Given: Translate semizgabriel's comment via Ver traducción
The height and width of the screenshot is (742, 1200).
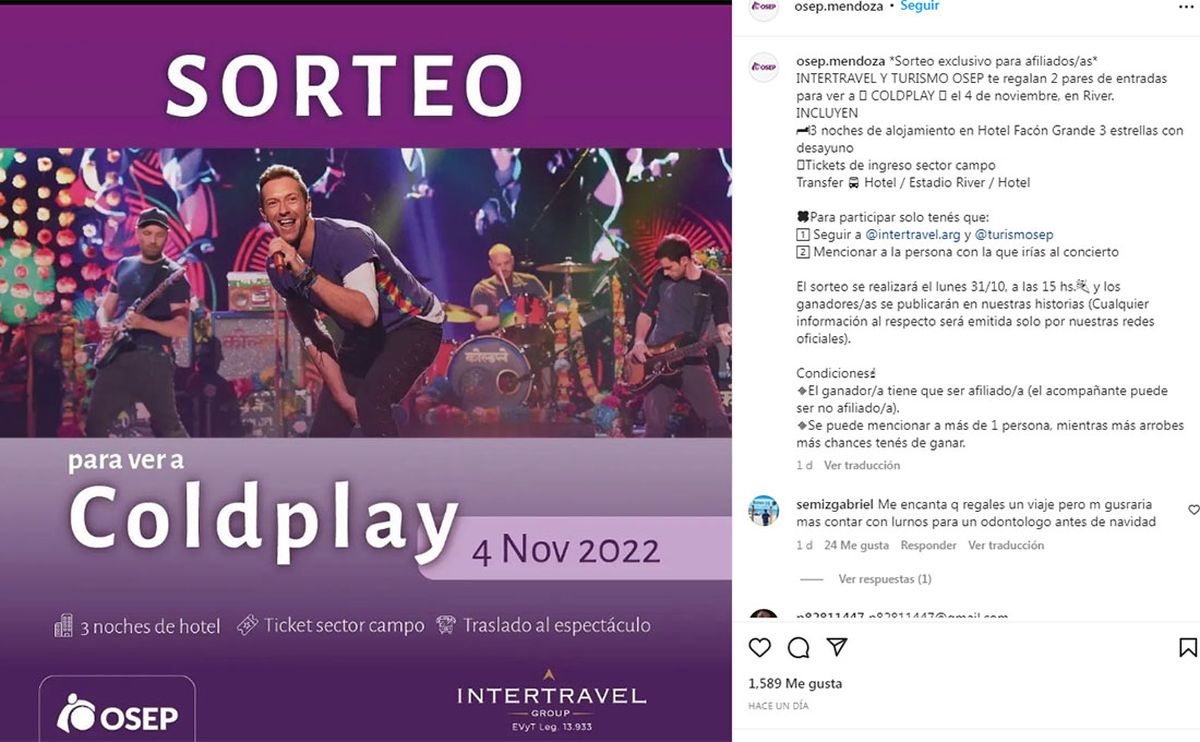Looking at the screenshot, I should pyautogui.click(x=1006, y=545).
